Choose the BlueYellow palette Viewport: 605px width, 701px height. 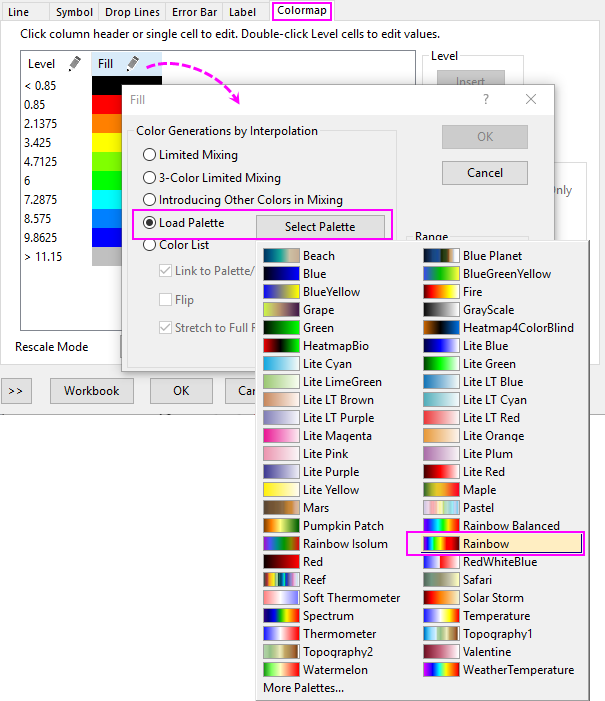click(312, 292)
